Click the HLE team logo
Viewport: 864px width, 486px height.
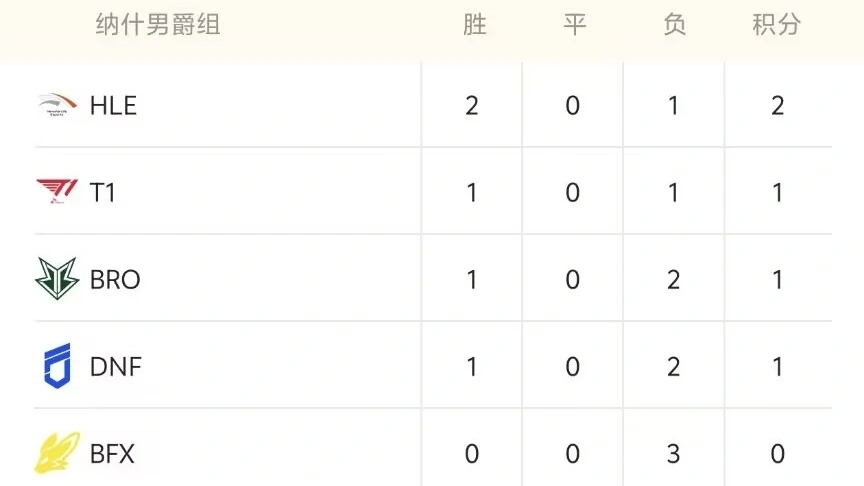click(x=57, y=105)
